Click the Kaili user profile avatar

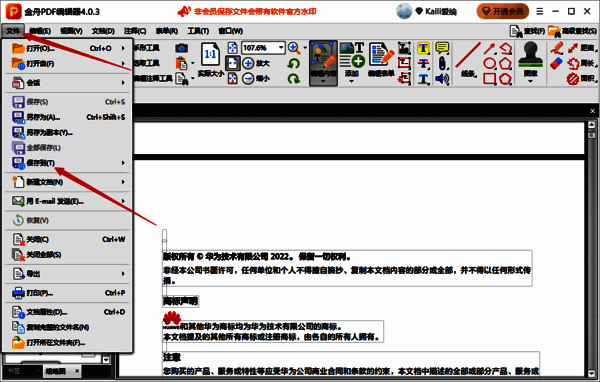point(404,11)
